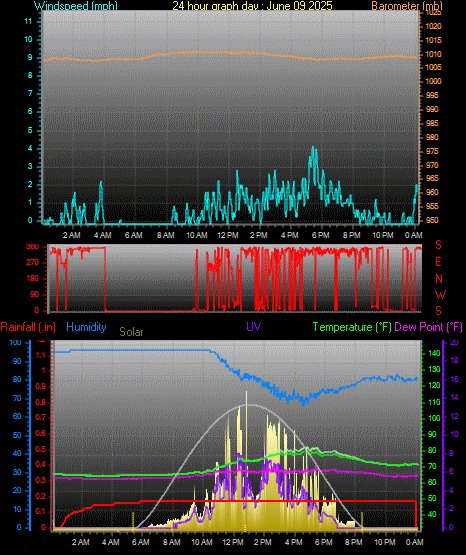Select the 'Solar' legend label
The height and width of the screenshot is (555, 466).
point(131,332)
